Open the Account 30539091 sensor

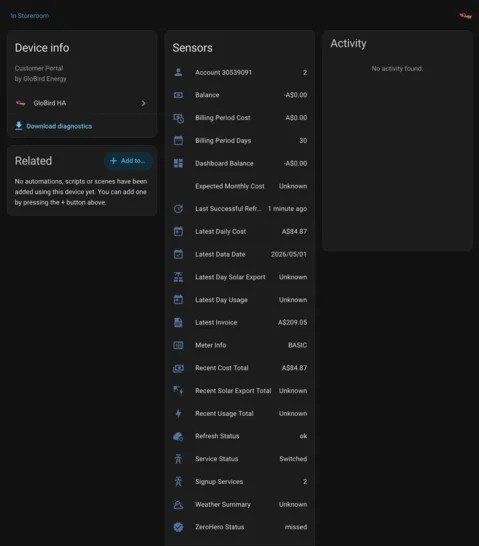pyautogui.click(x=240, y=72)
